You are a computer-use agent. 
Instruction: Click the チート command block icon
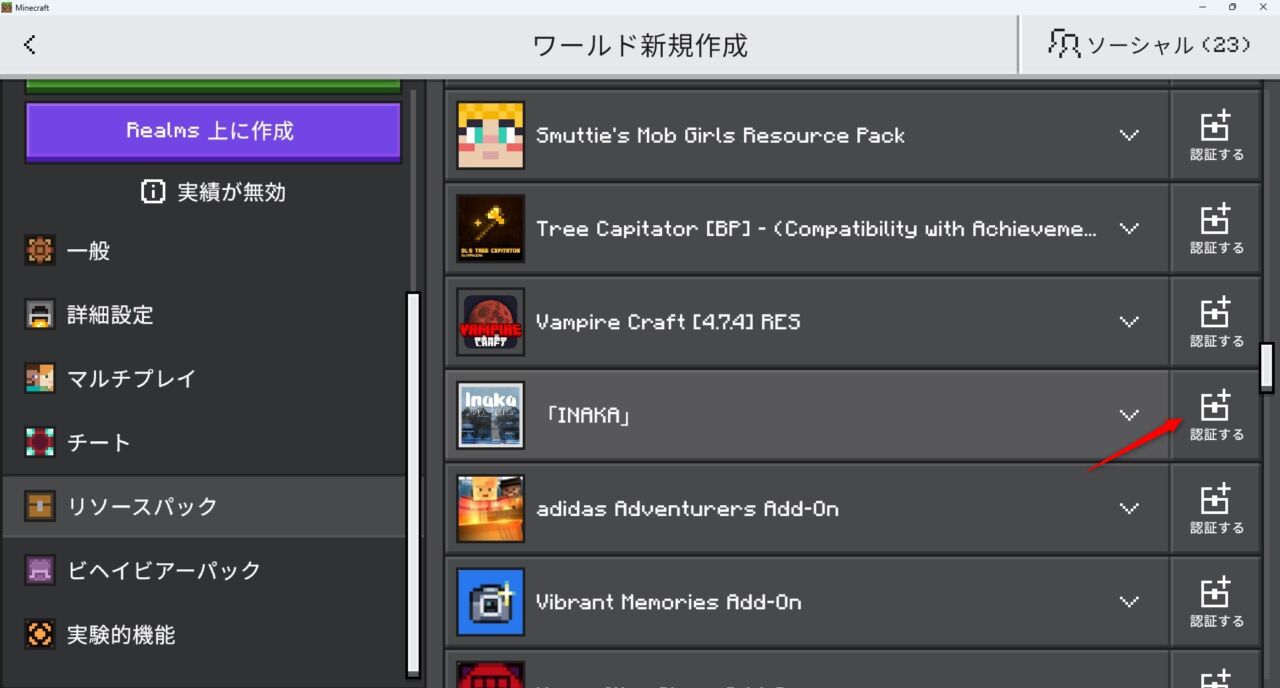tap(40, 443)
